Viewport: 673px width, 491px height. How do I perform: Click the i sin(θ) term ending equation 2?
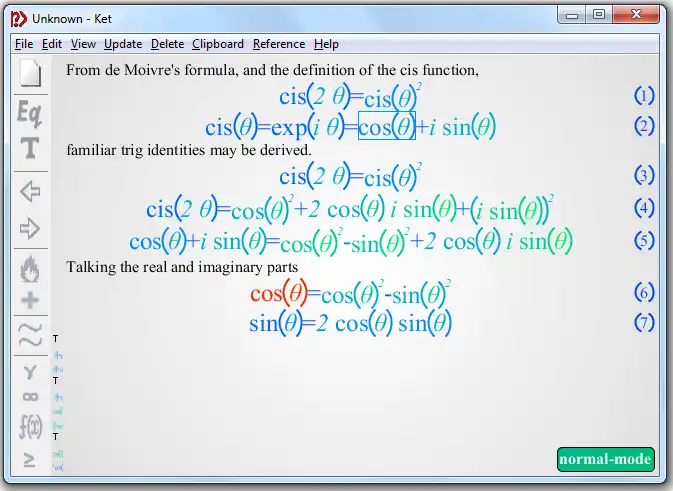click(x=462, y=127)
